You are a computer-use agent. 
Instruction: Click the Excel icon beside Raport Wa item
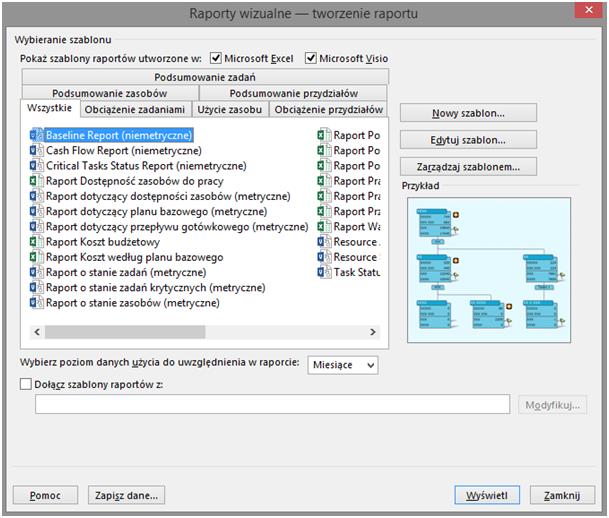pos(324,226)
